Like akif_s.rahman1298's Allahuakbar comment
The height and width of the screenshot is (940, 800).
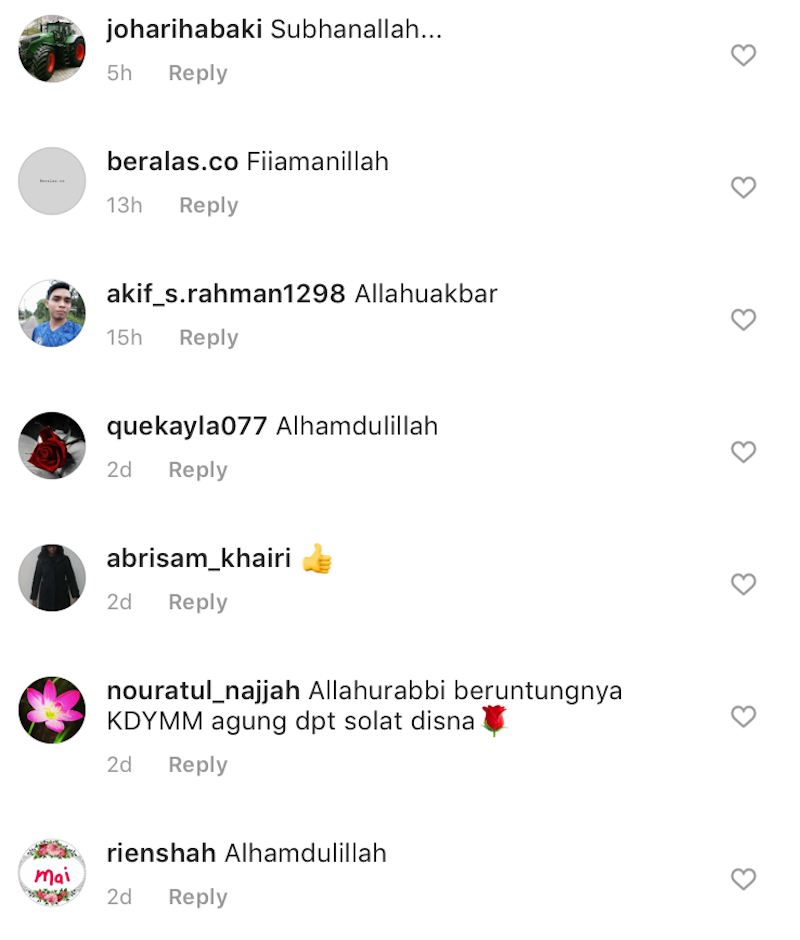pos(743,320)
